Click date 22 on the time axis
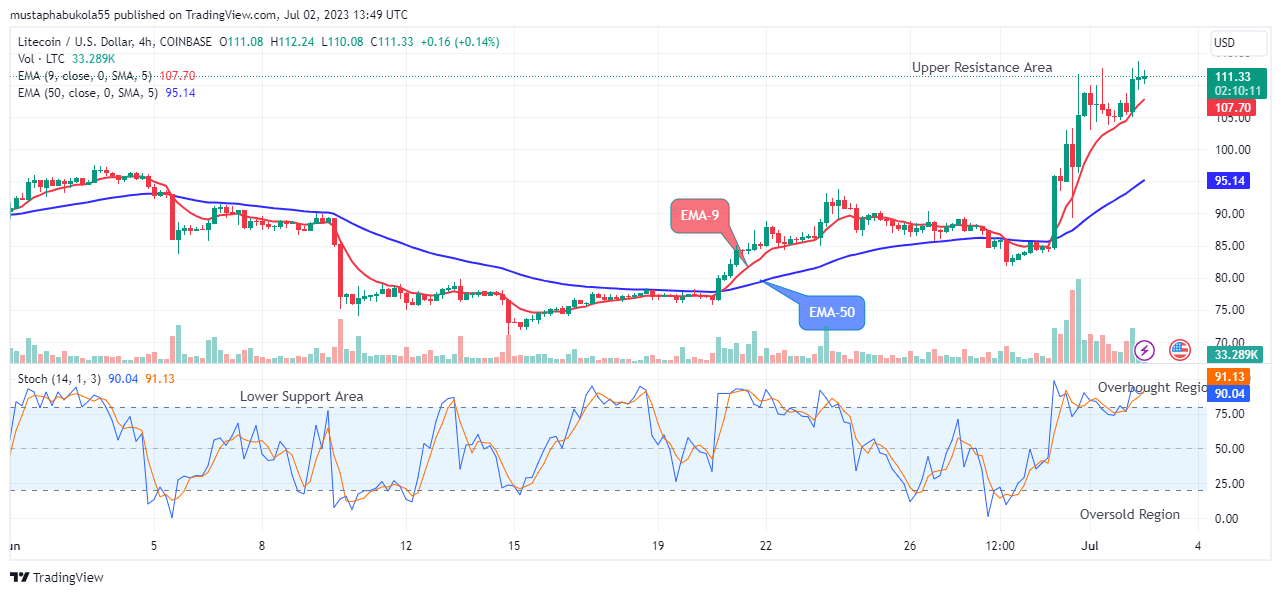 765,546
